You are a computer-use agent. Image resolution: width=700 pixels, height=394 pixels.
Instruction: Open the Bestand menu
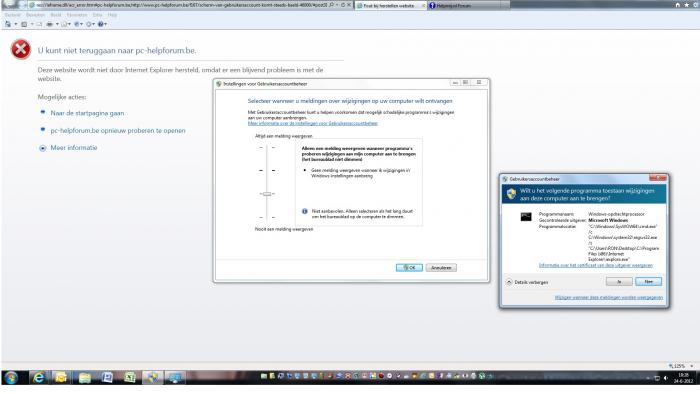pyautogui.click(x=12, y=15)
